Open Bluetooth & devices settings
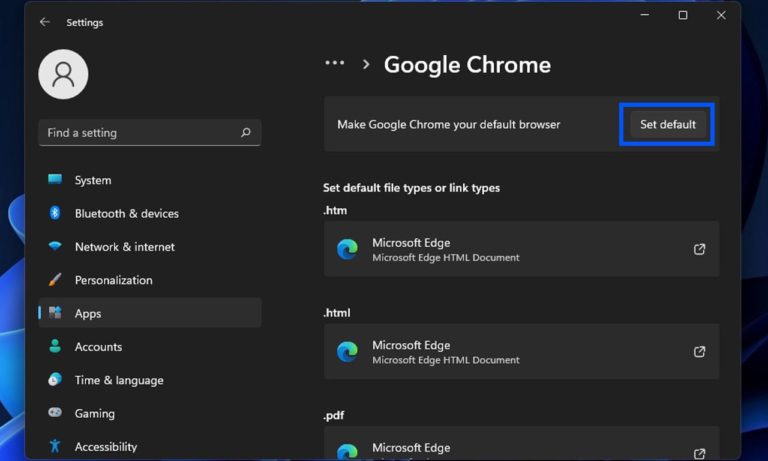Screen dimensions: 768x461 (149, 213)
